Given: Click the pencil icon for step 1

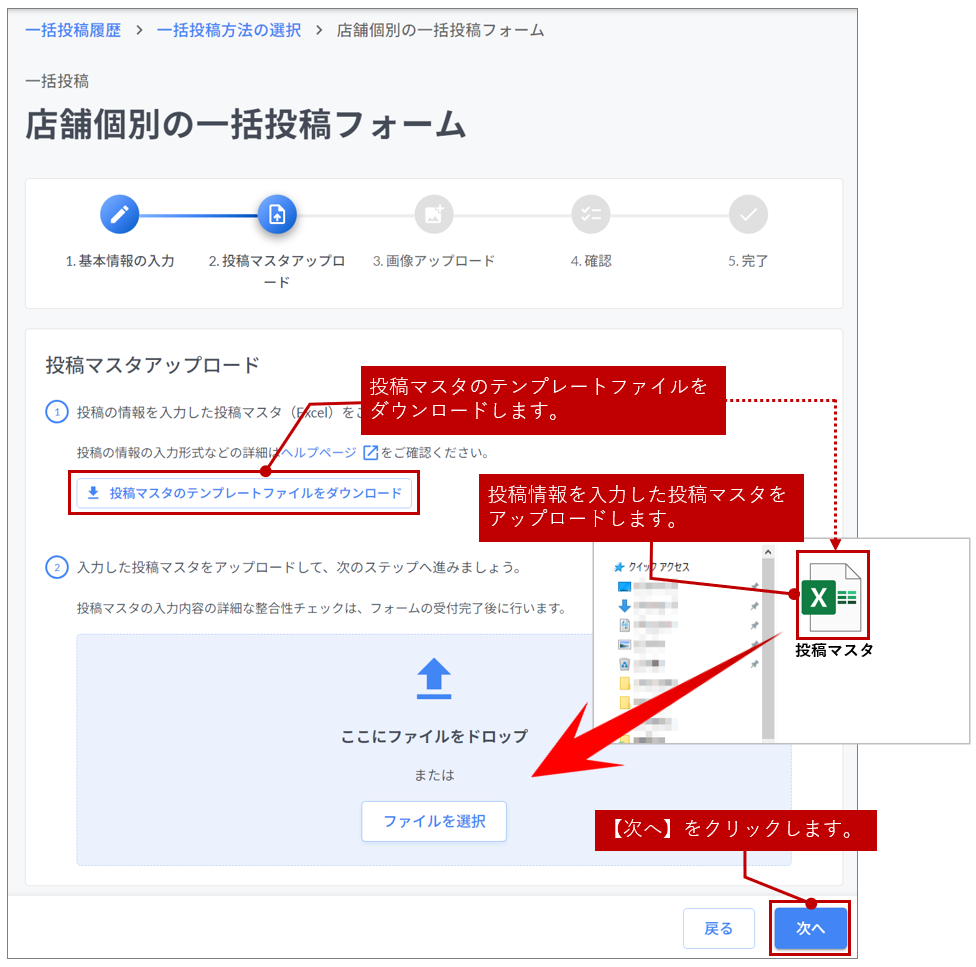Looking at the screenshot, I should [120, 214].
